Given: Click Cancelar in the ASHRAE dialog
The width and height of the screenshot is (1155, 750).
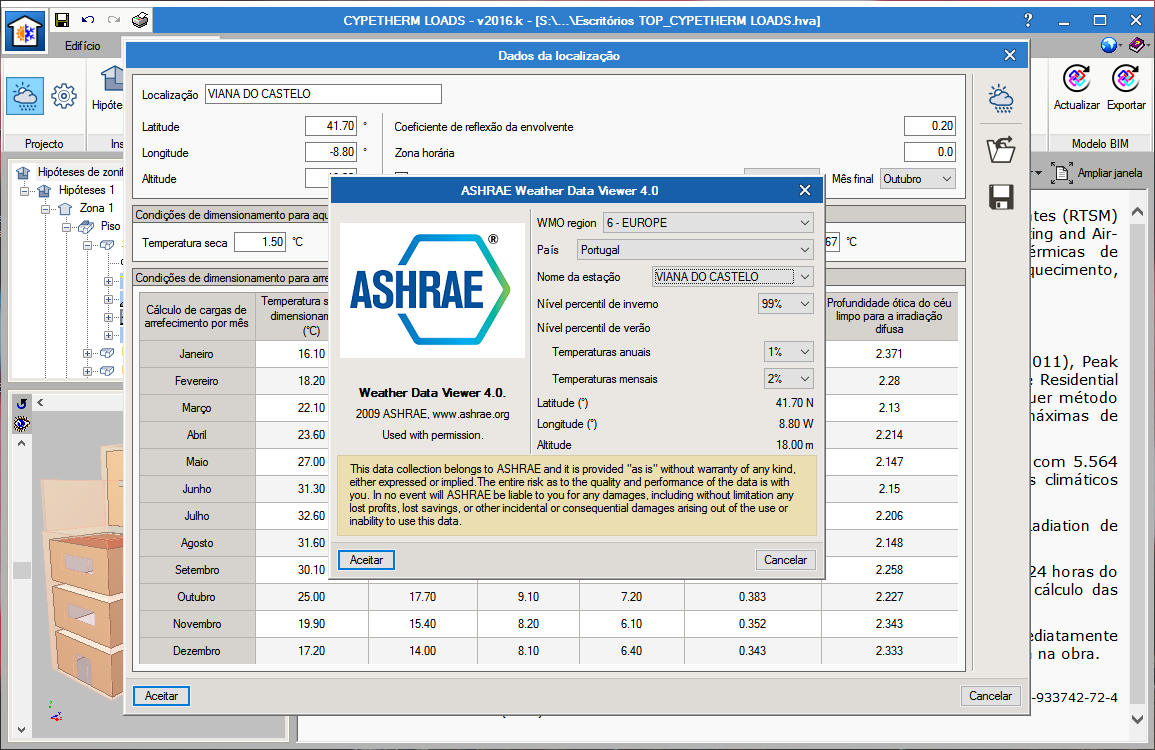Looking at the screenshot, I should pos(785,560).
